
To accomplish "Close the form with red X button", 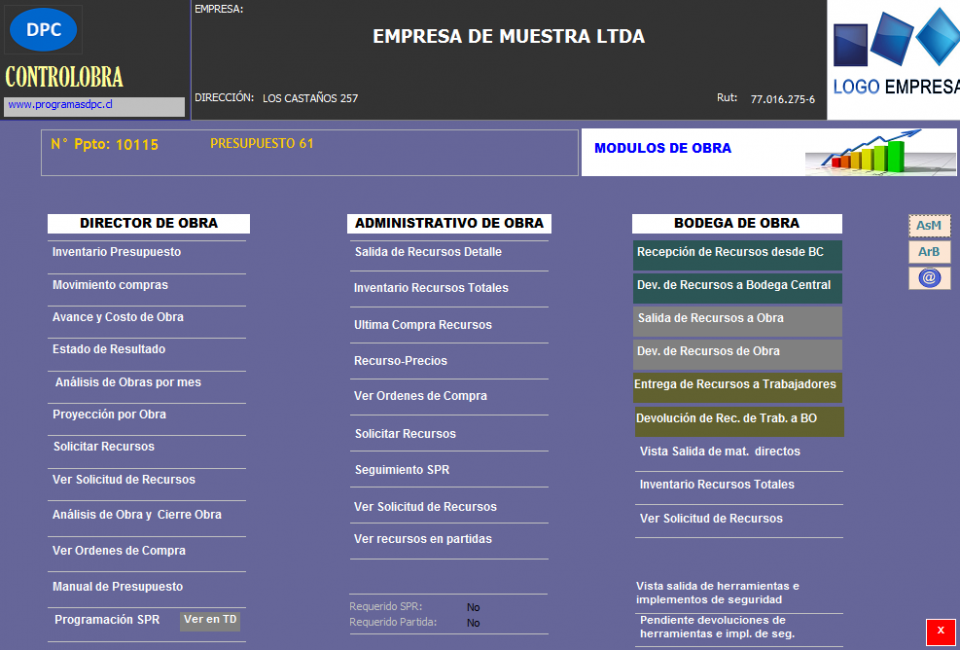I will (940, 631).
